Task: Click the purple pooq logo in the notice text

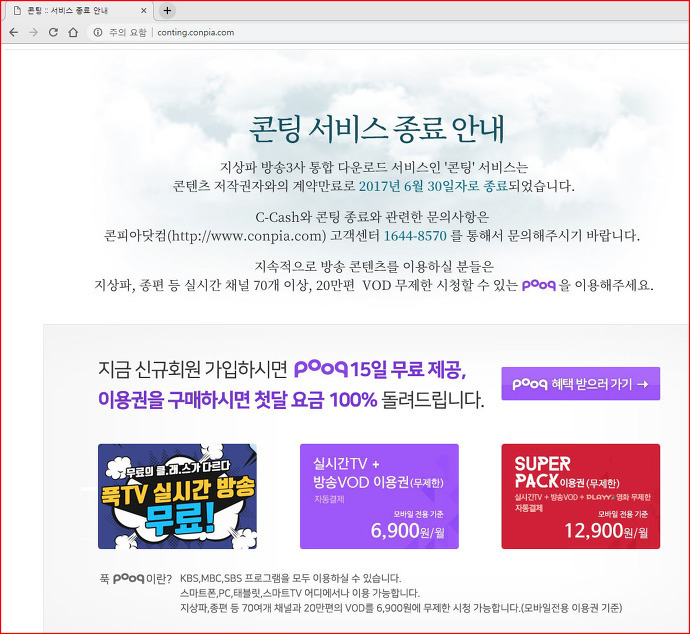Action: [x=539, y=286]
